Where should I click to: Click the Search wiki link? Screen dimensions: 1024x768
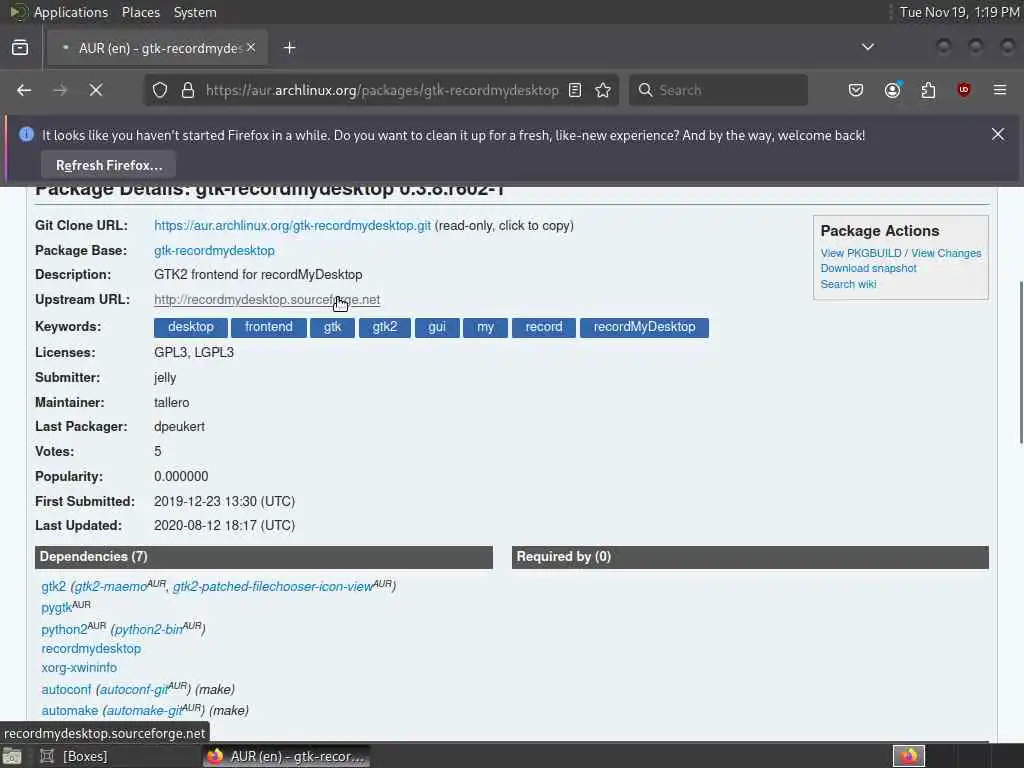click(848, 284)
